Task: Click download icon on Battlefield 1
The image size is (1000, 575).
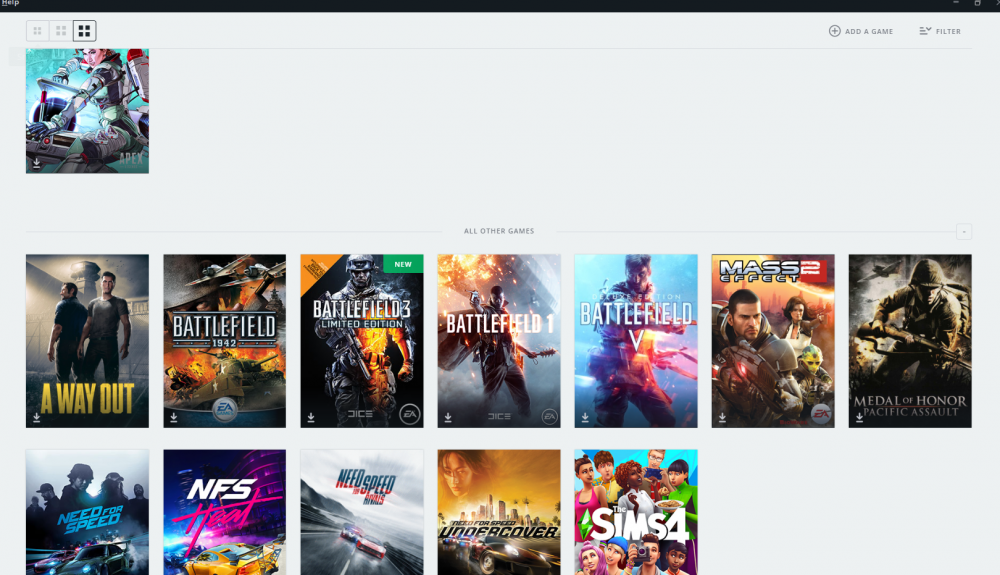Action: [448, 418]
